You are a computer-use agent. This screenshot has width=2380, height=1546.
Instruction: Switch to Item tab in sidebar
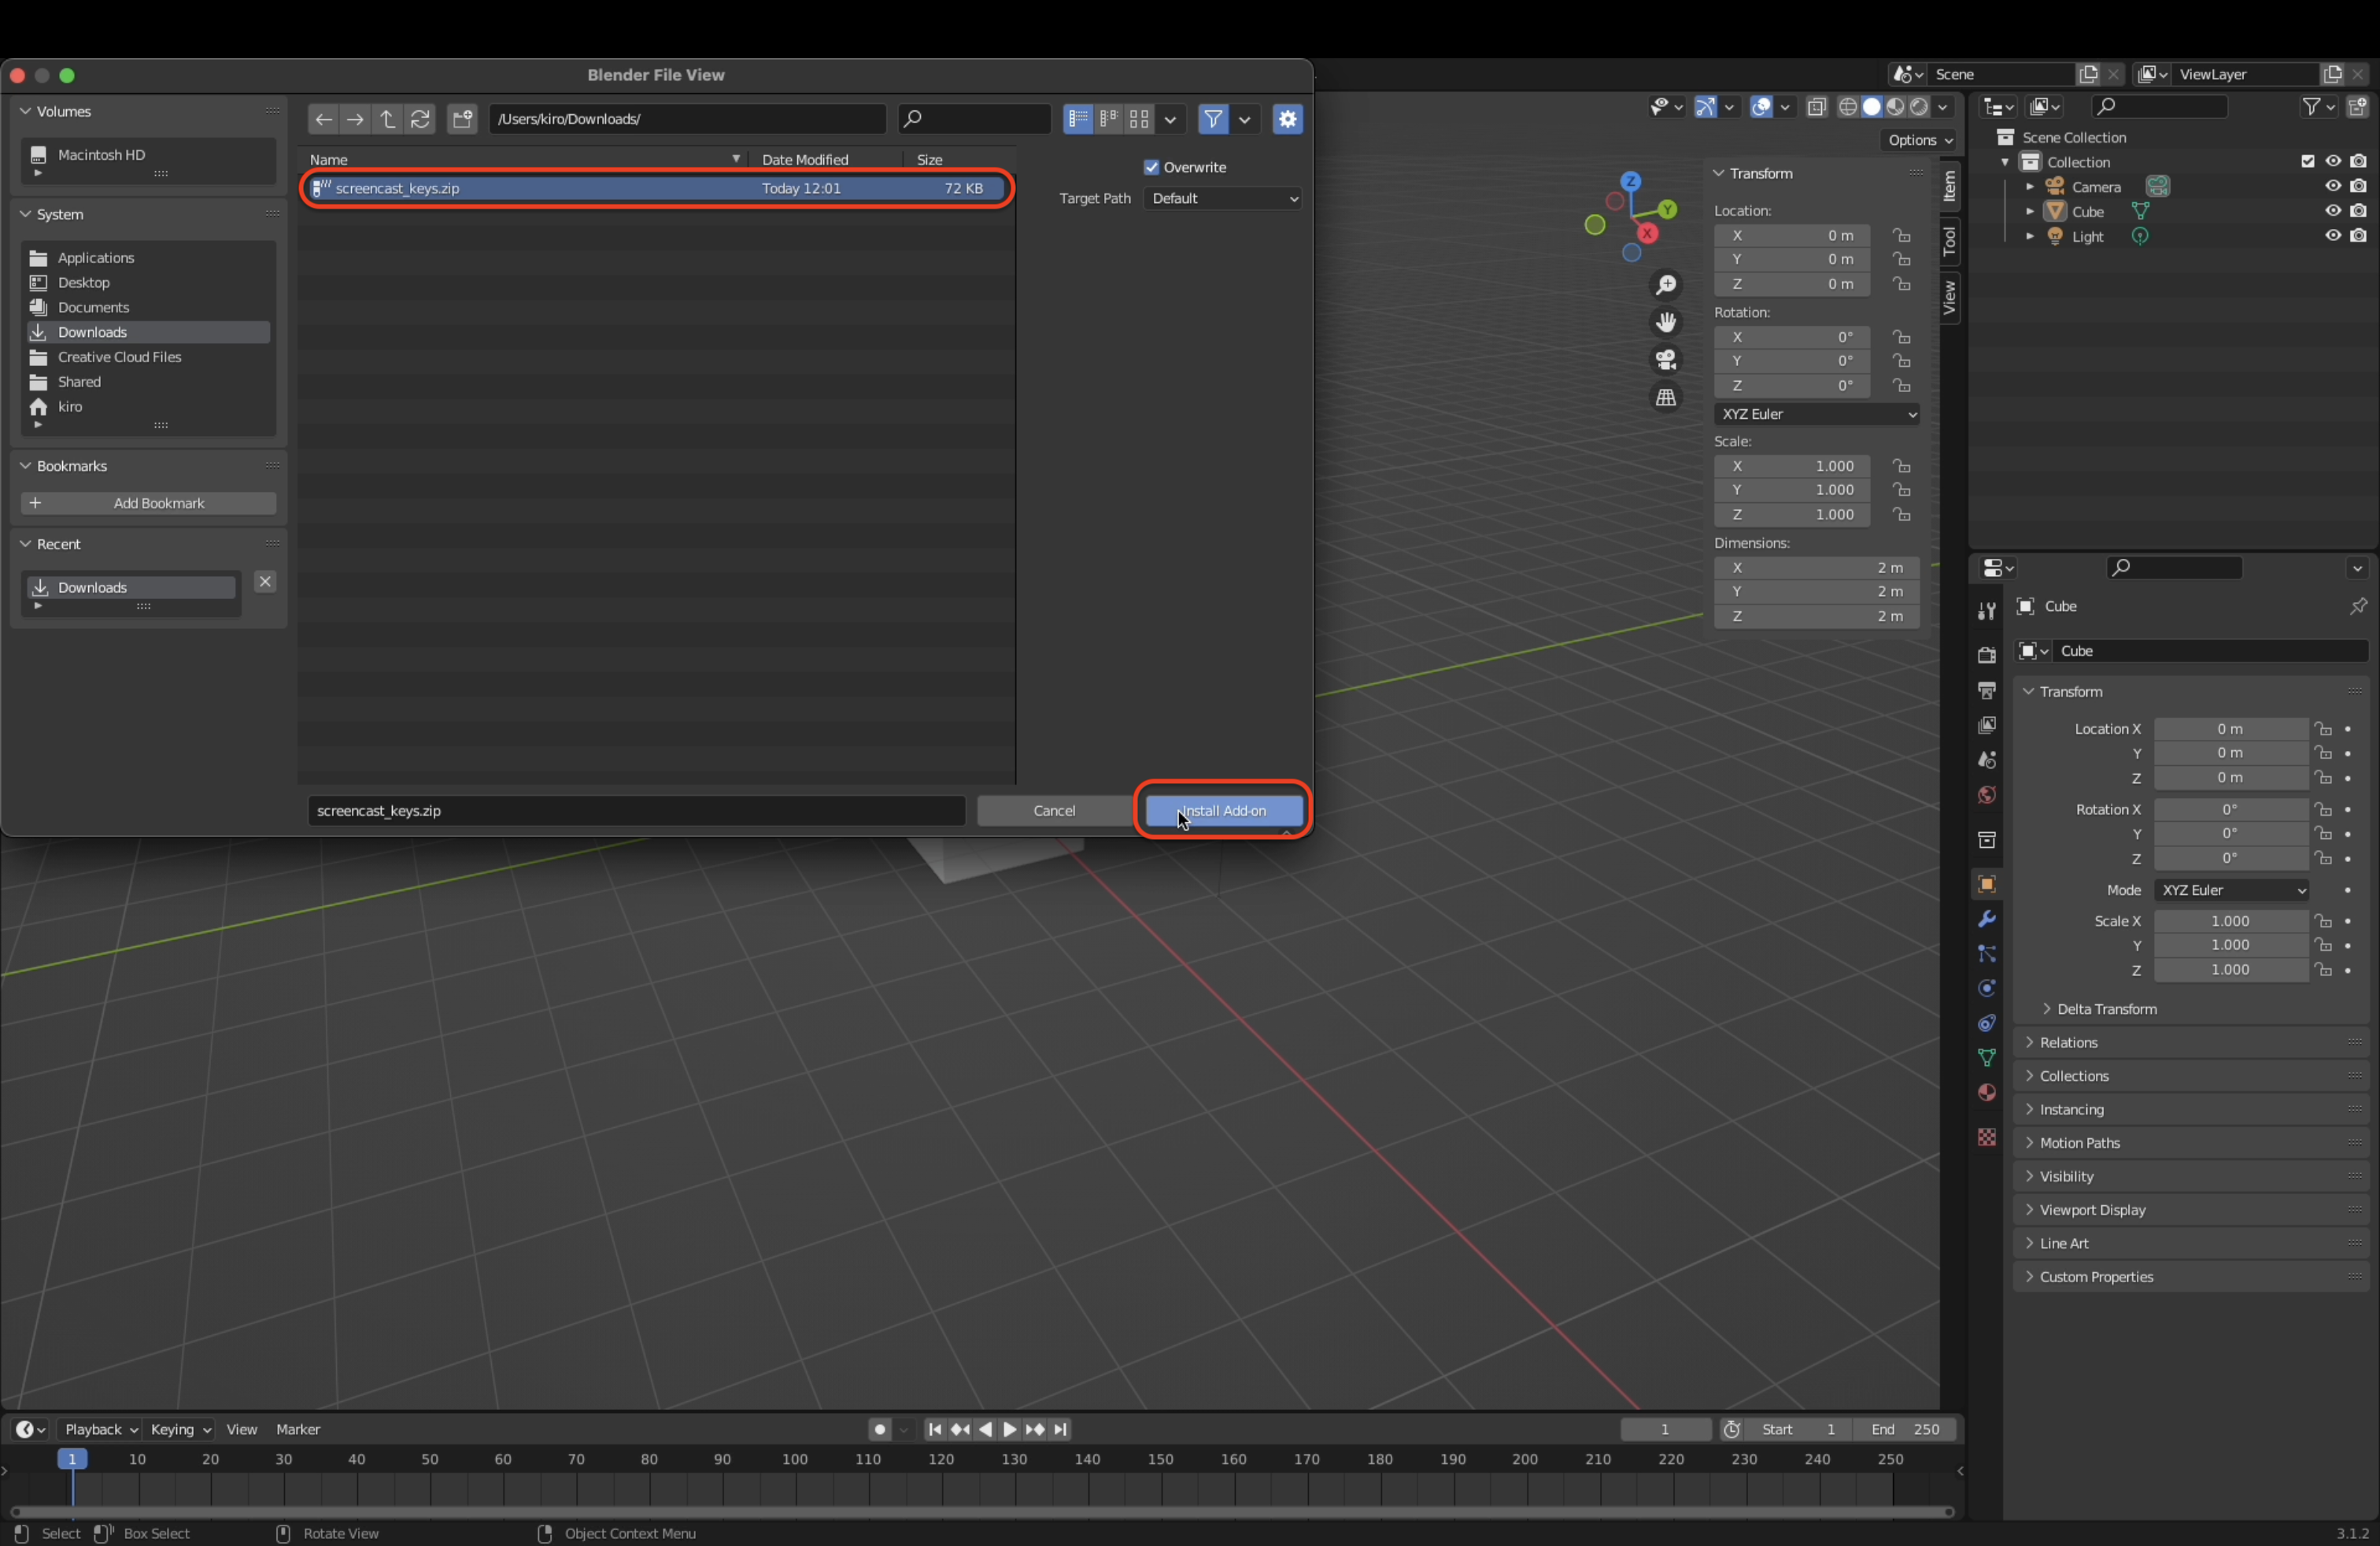1949,186
